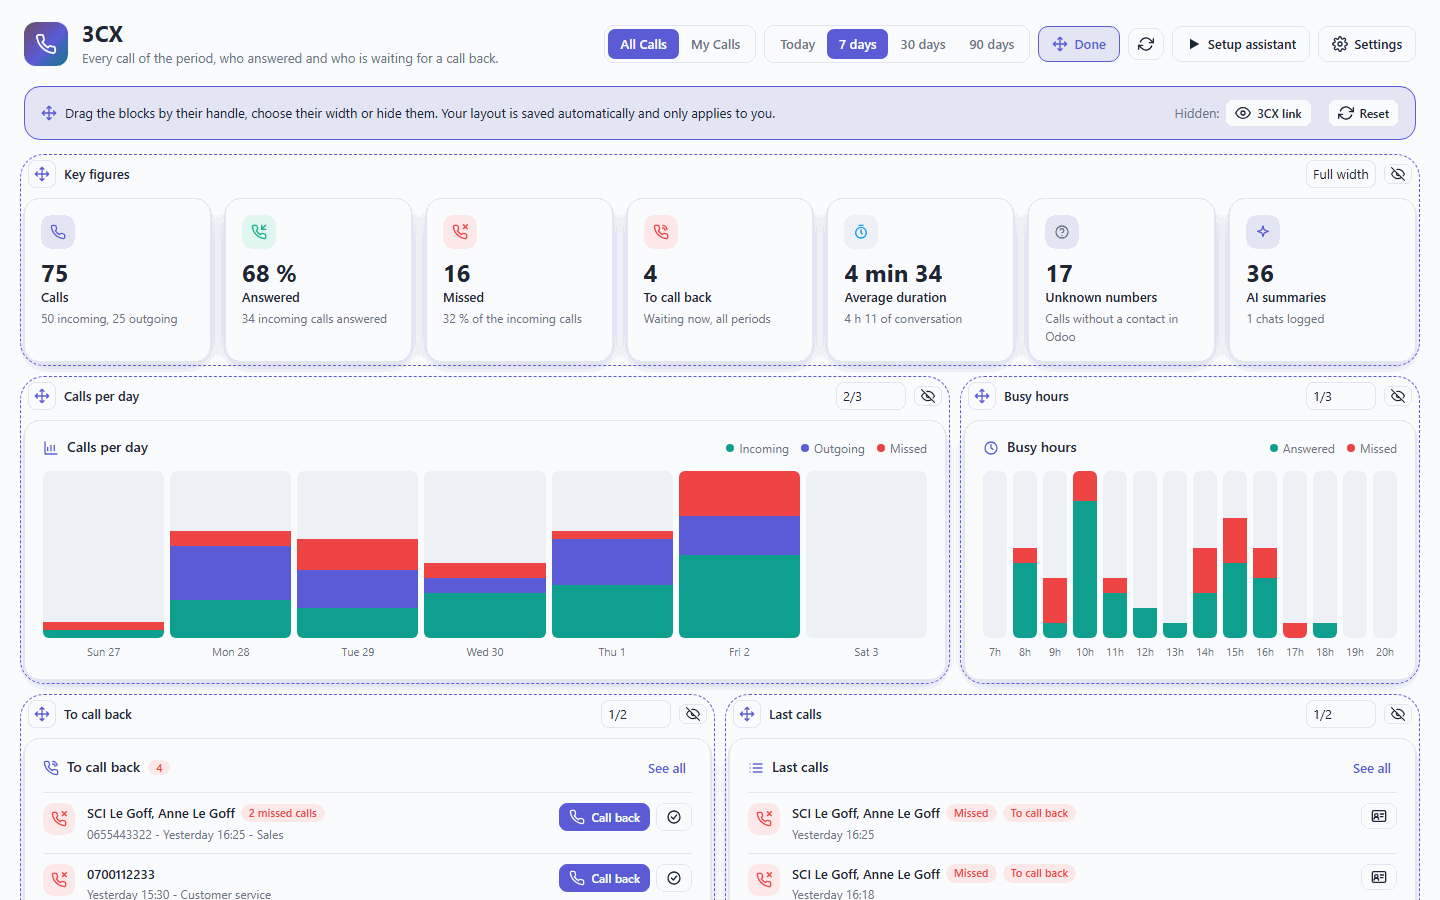Grab the Key figures drag handle
The image size is (1440, 900).
coord(42,174)
